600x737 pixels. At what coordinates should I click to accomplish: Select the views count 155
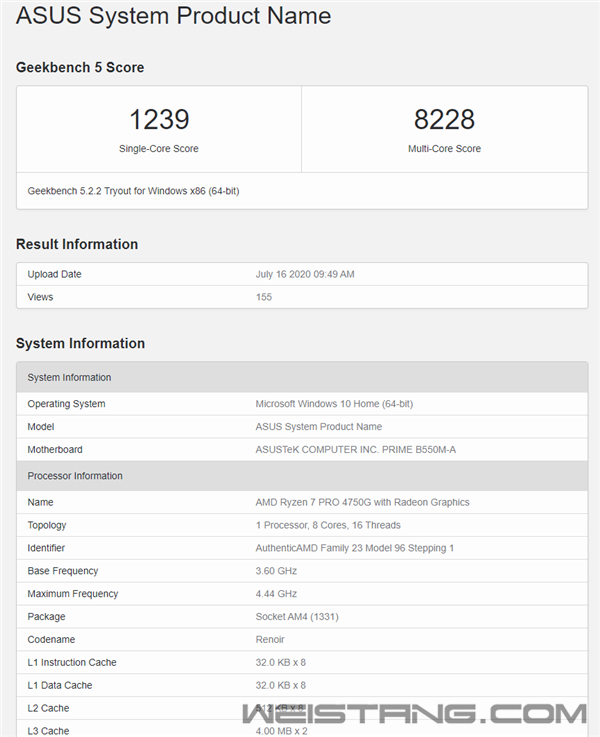[264, 297]
